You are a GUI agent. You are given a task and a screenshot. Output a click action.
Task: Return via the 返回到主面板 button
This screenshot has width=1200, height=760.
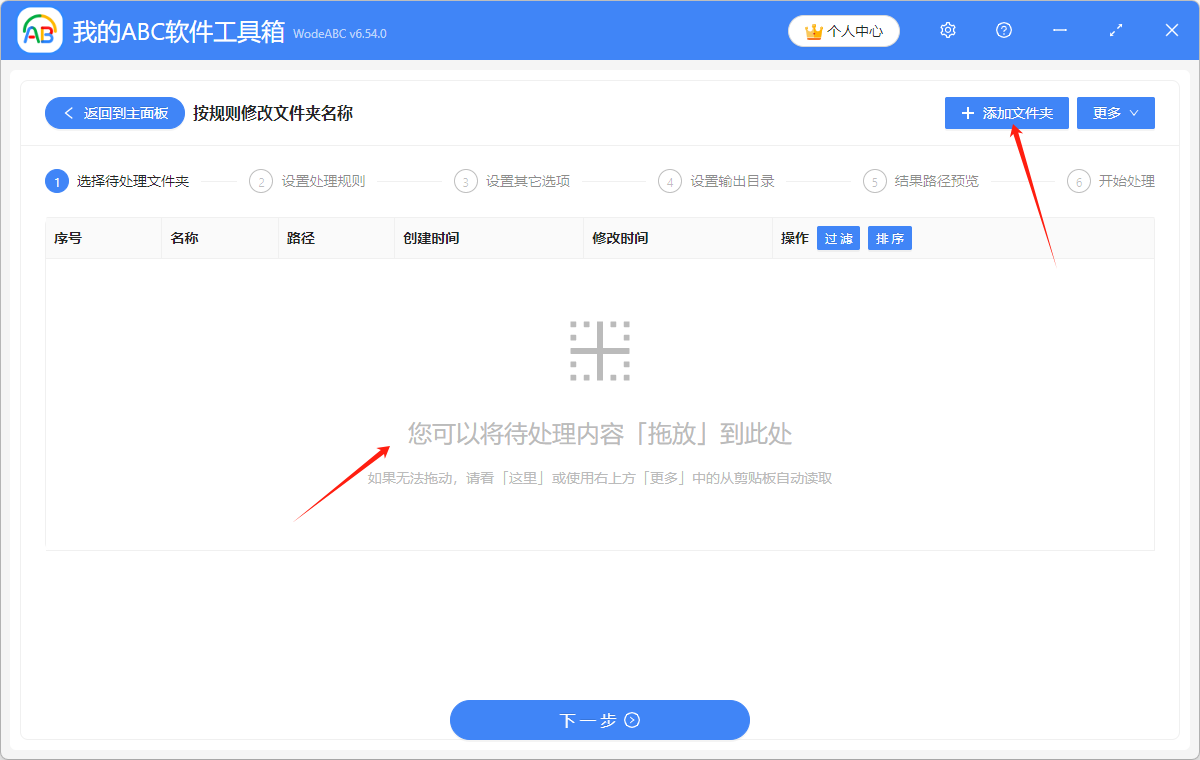[114, 113]
